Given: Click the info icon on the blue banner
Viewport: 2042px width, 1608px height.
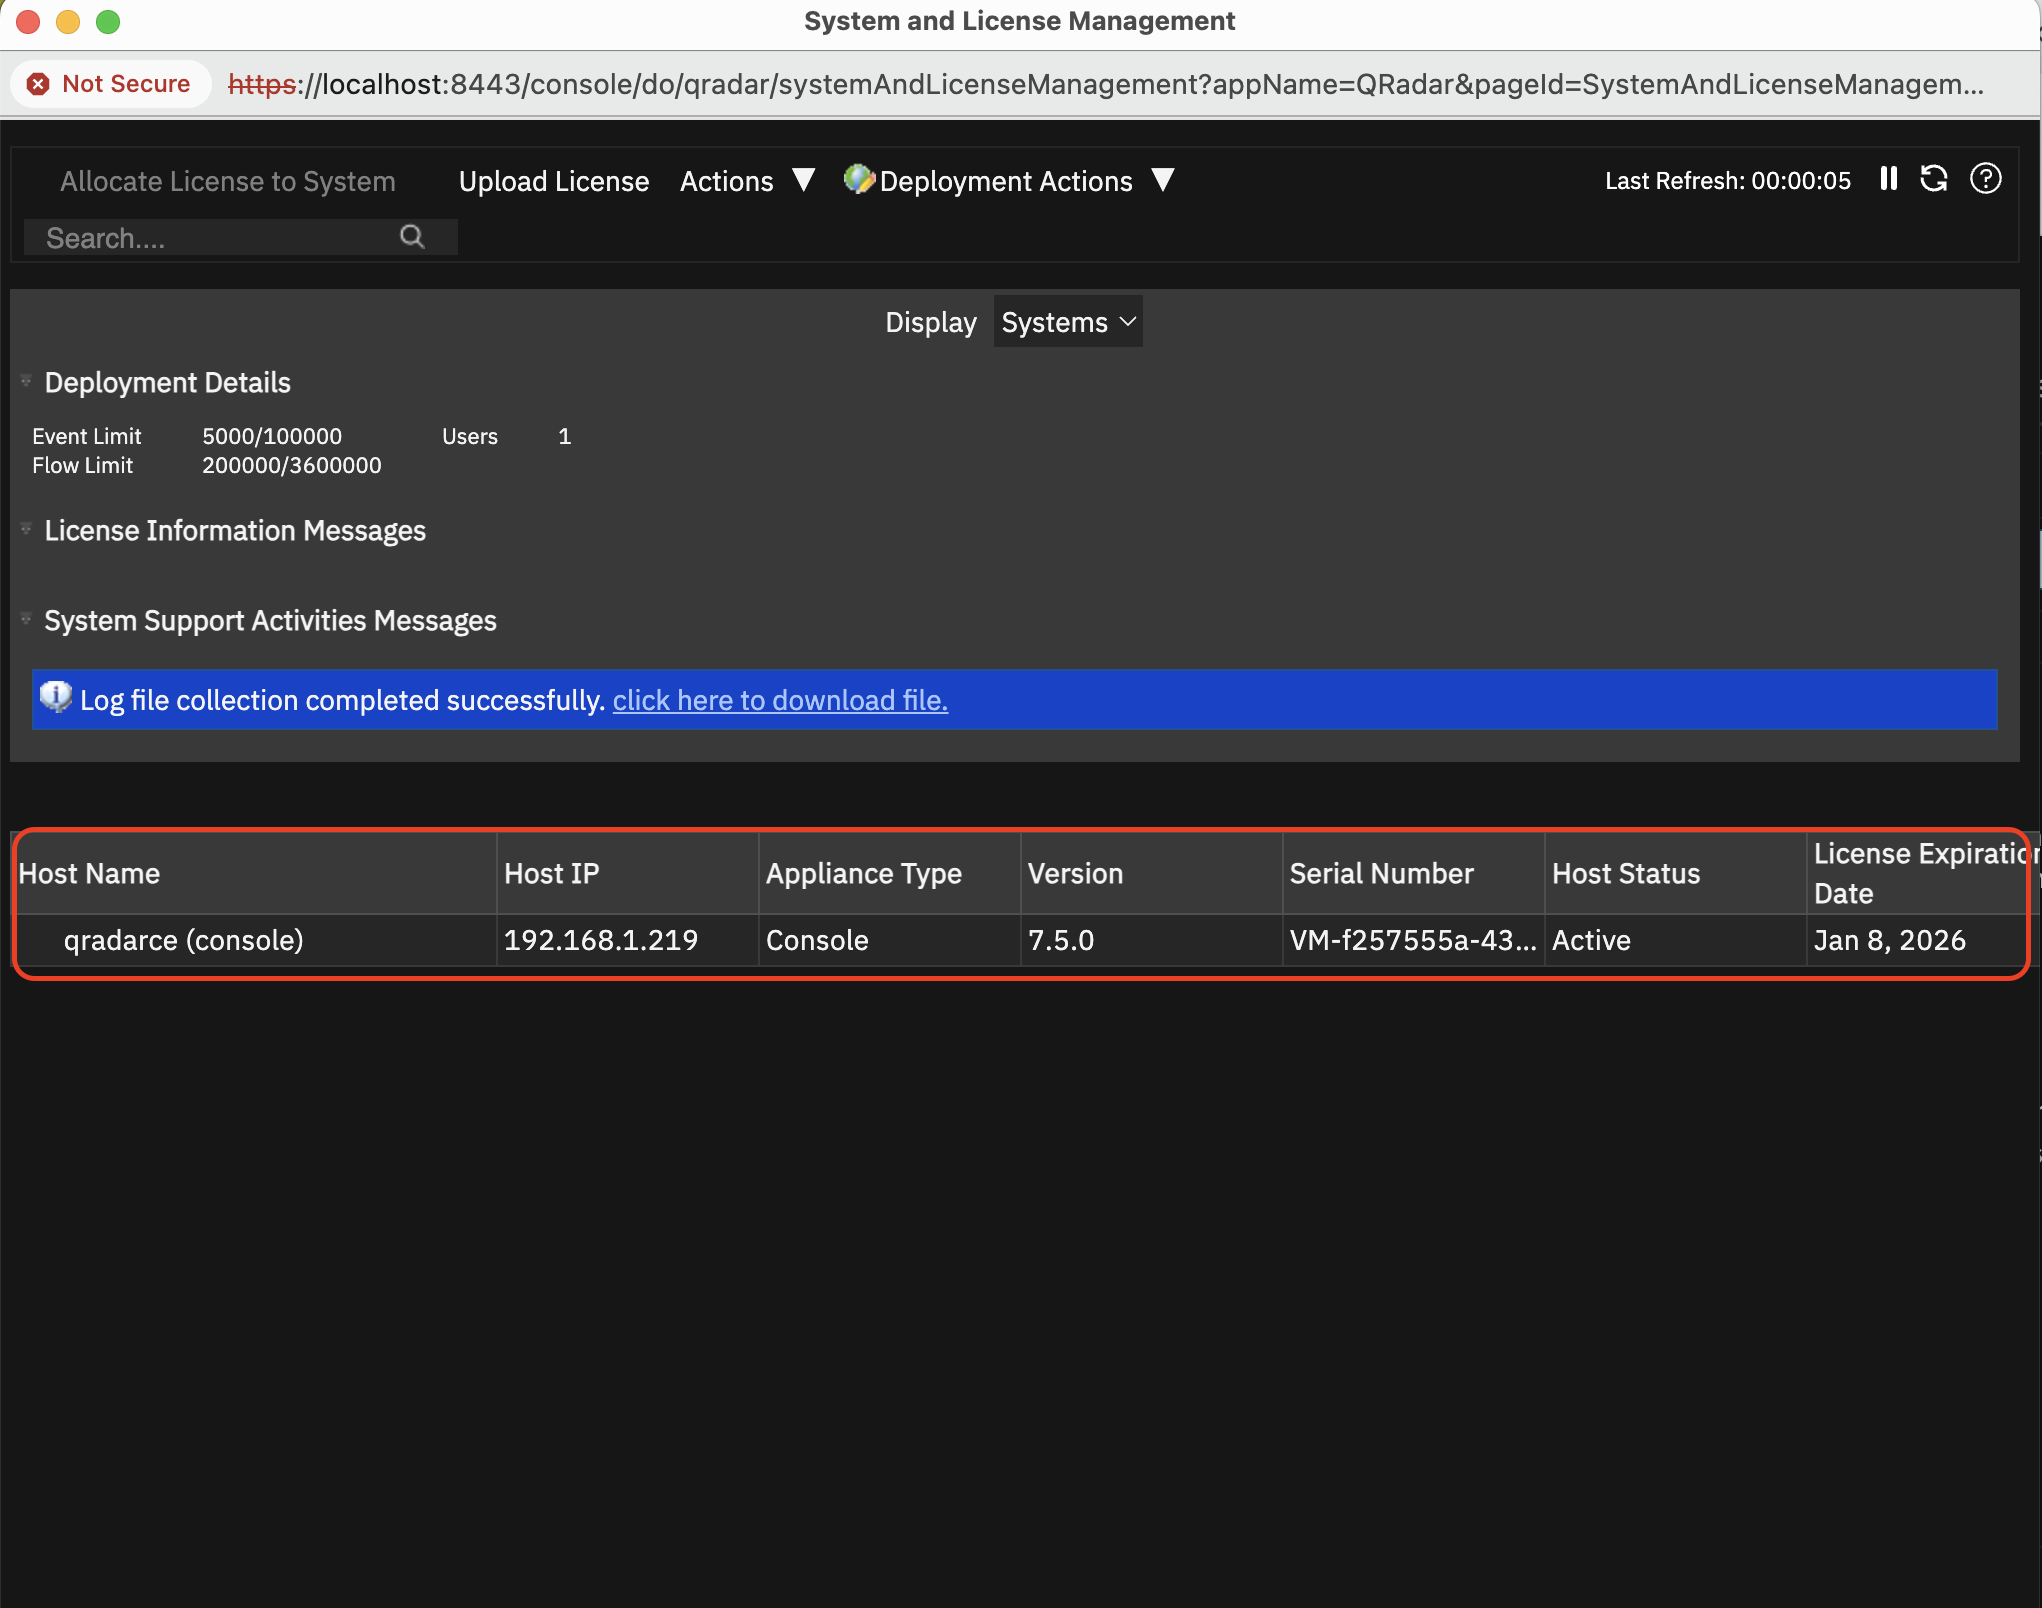Looking at the screenshot, I should 56,699.
